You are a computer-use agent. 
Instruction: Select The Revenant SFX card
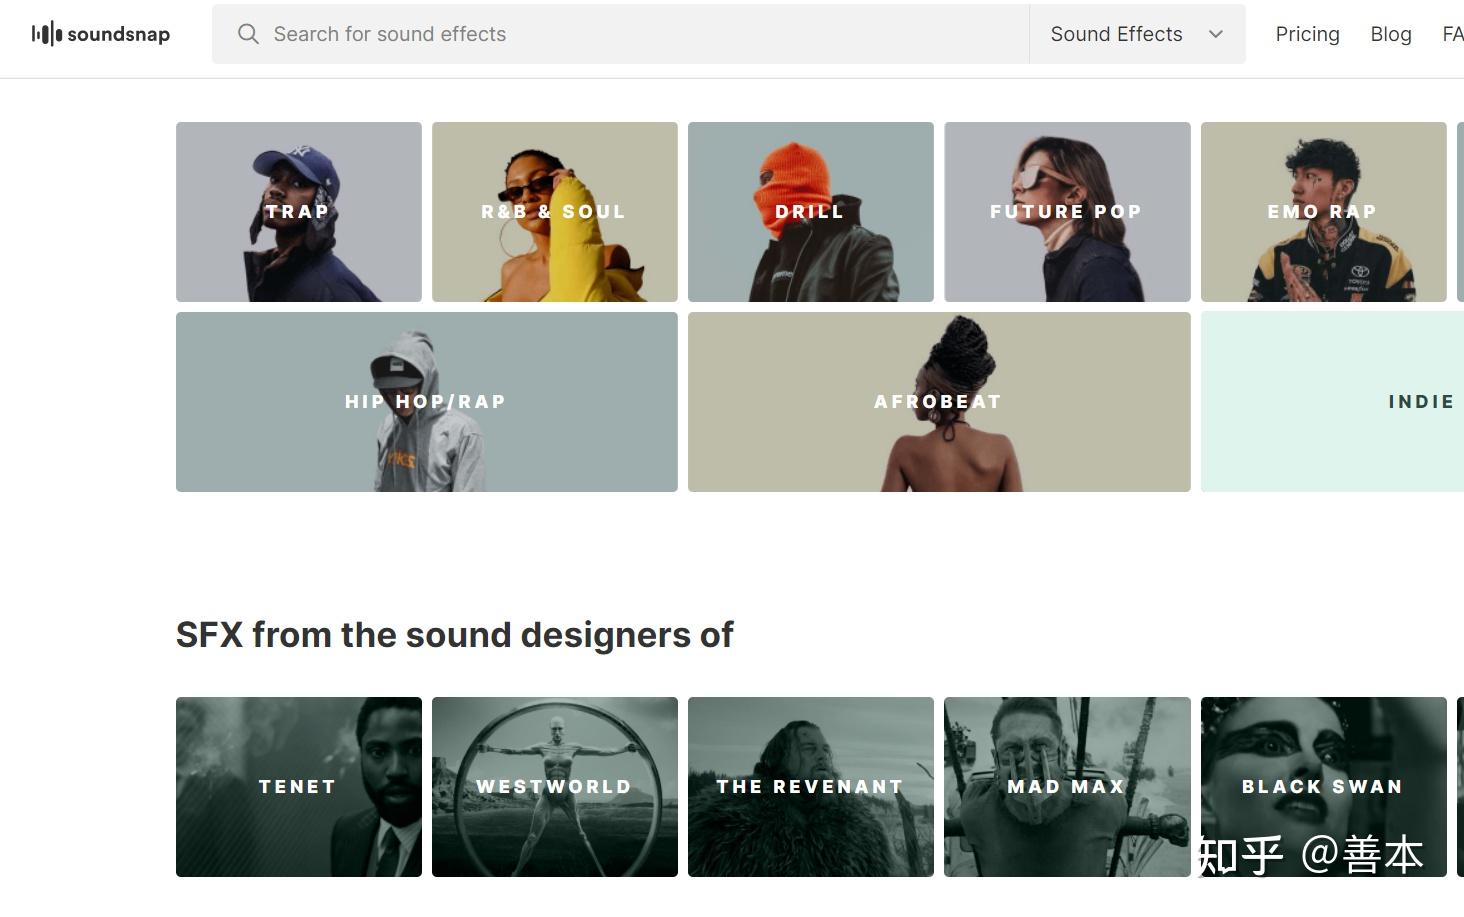coord(811,787)
